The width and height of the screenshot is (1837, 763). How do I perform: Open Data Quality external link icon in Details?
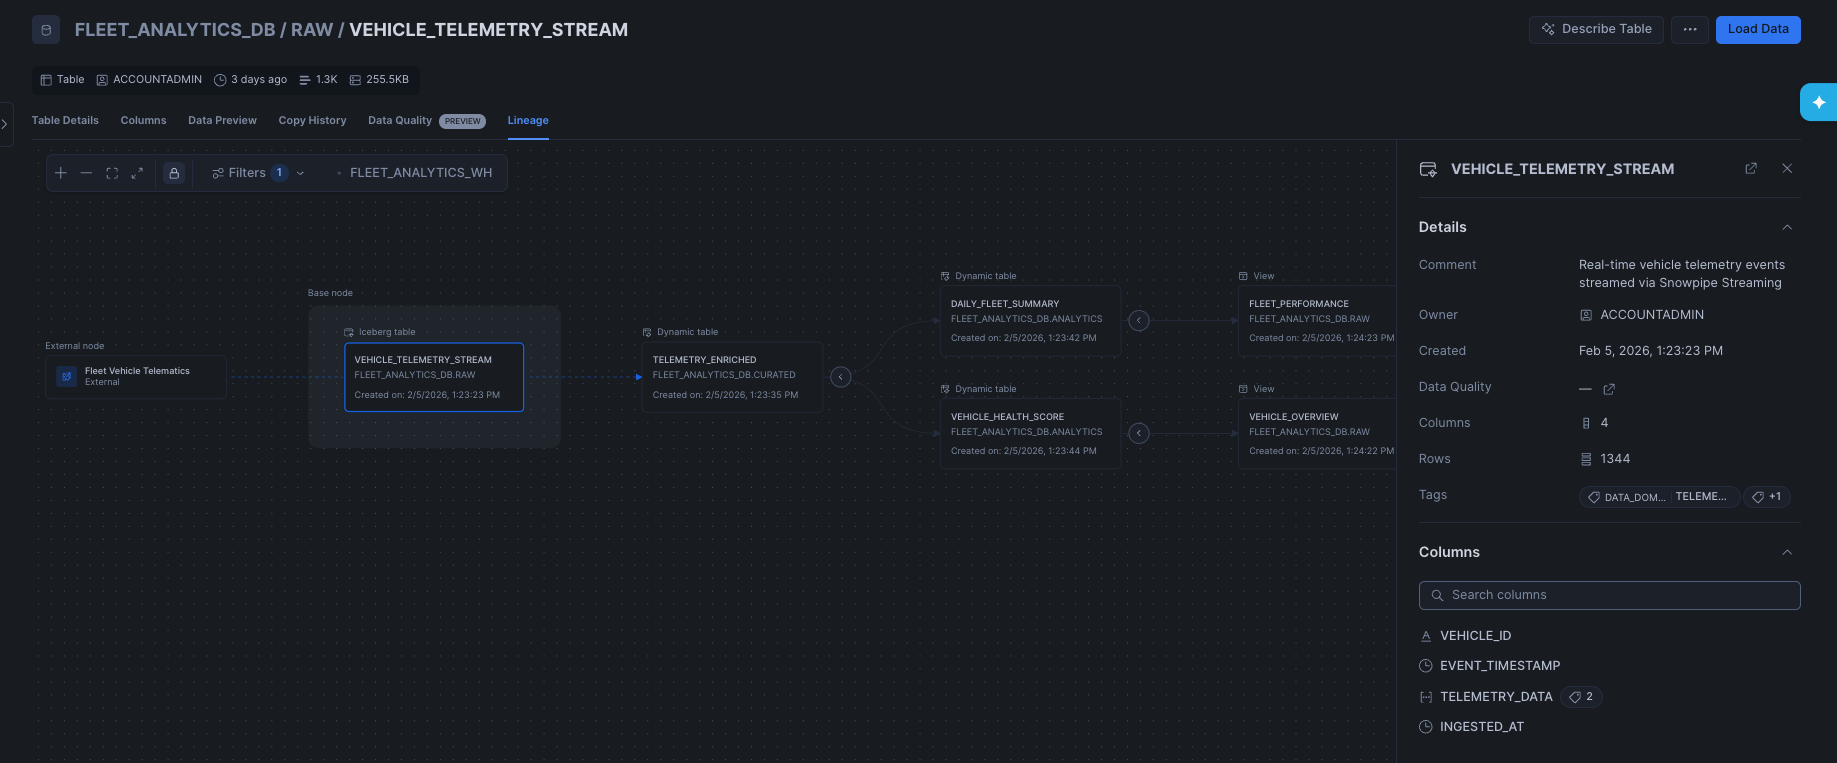click(1609, 390)
